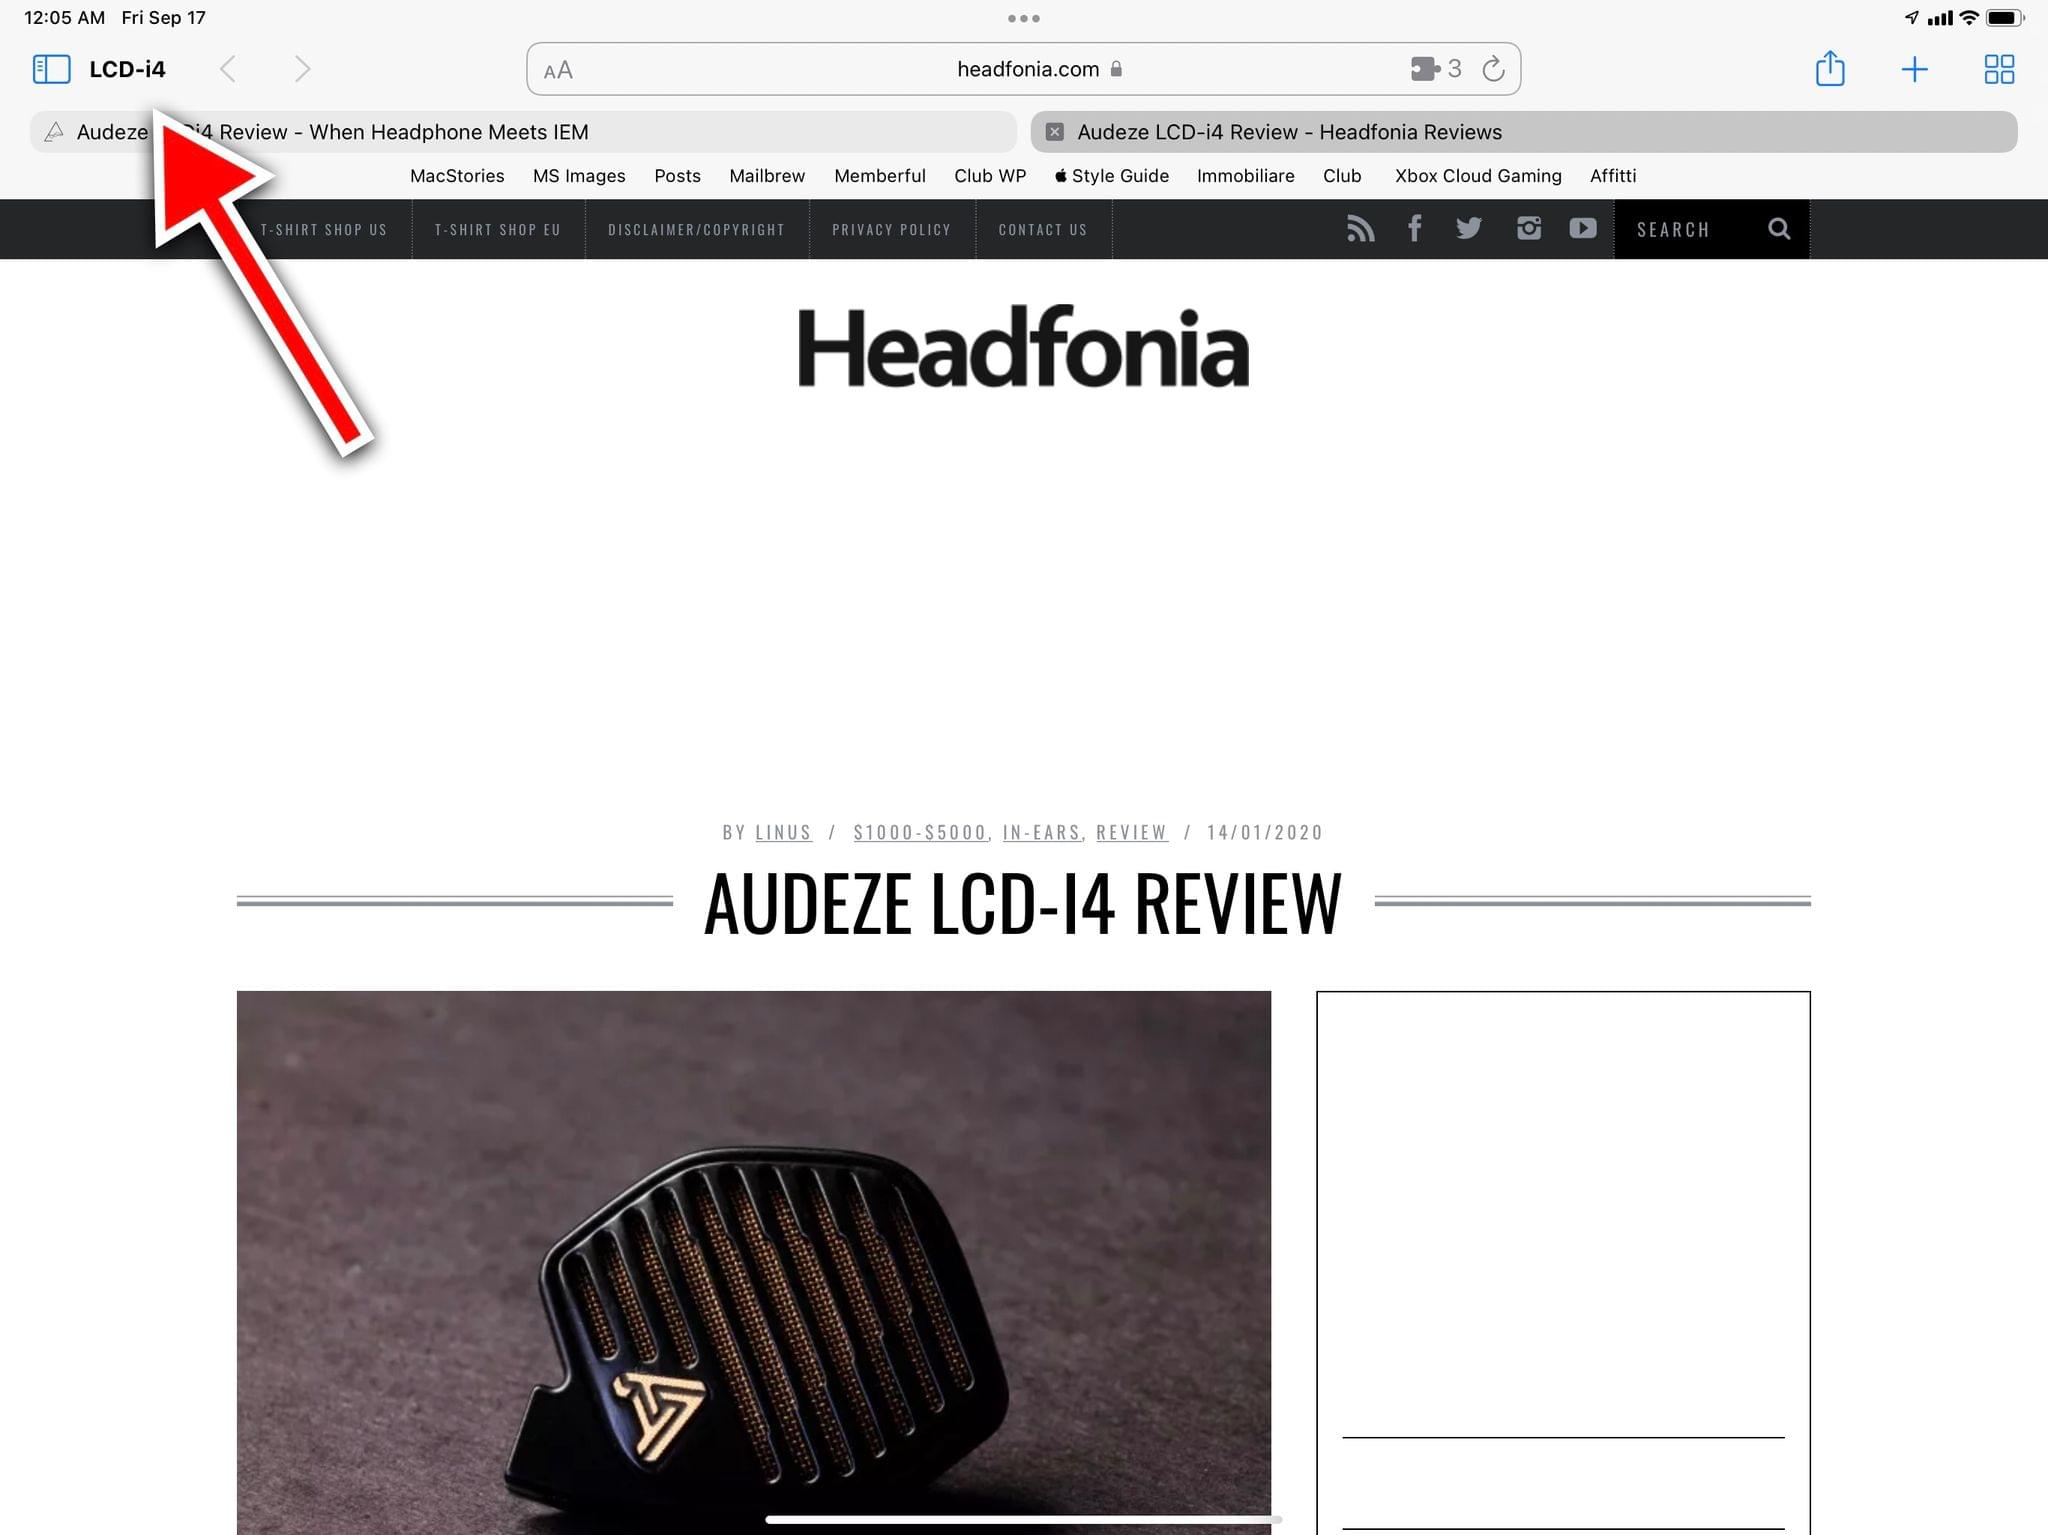Click the DISCLAIMER/COPYRIGHT menu item
The width and height of the screenshot is (2048, 1535).
(697, 229)
